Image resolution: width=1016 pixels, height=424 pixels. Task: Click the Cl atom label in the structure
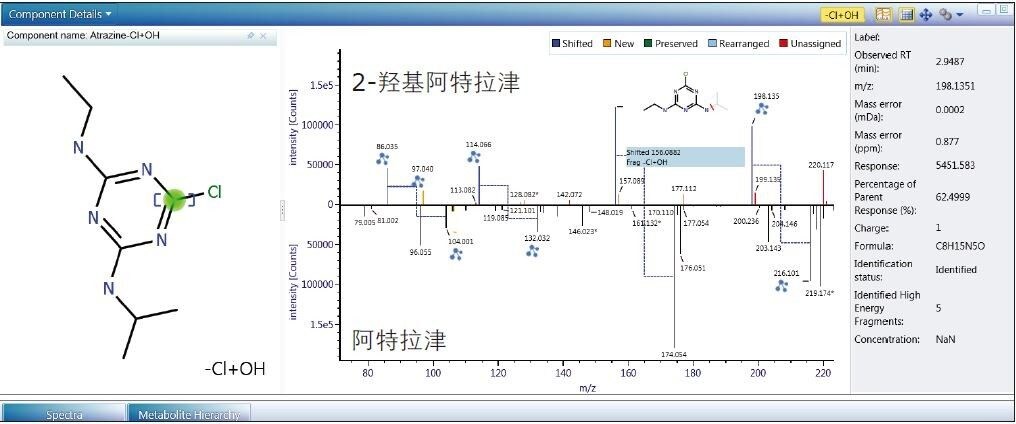click(214, 192)
